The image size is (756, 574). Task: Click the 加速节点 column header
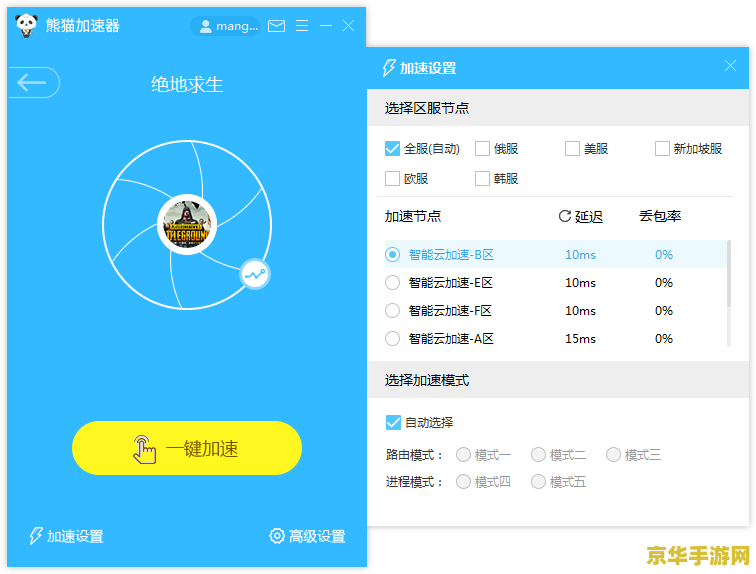(x=413, y=216)
